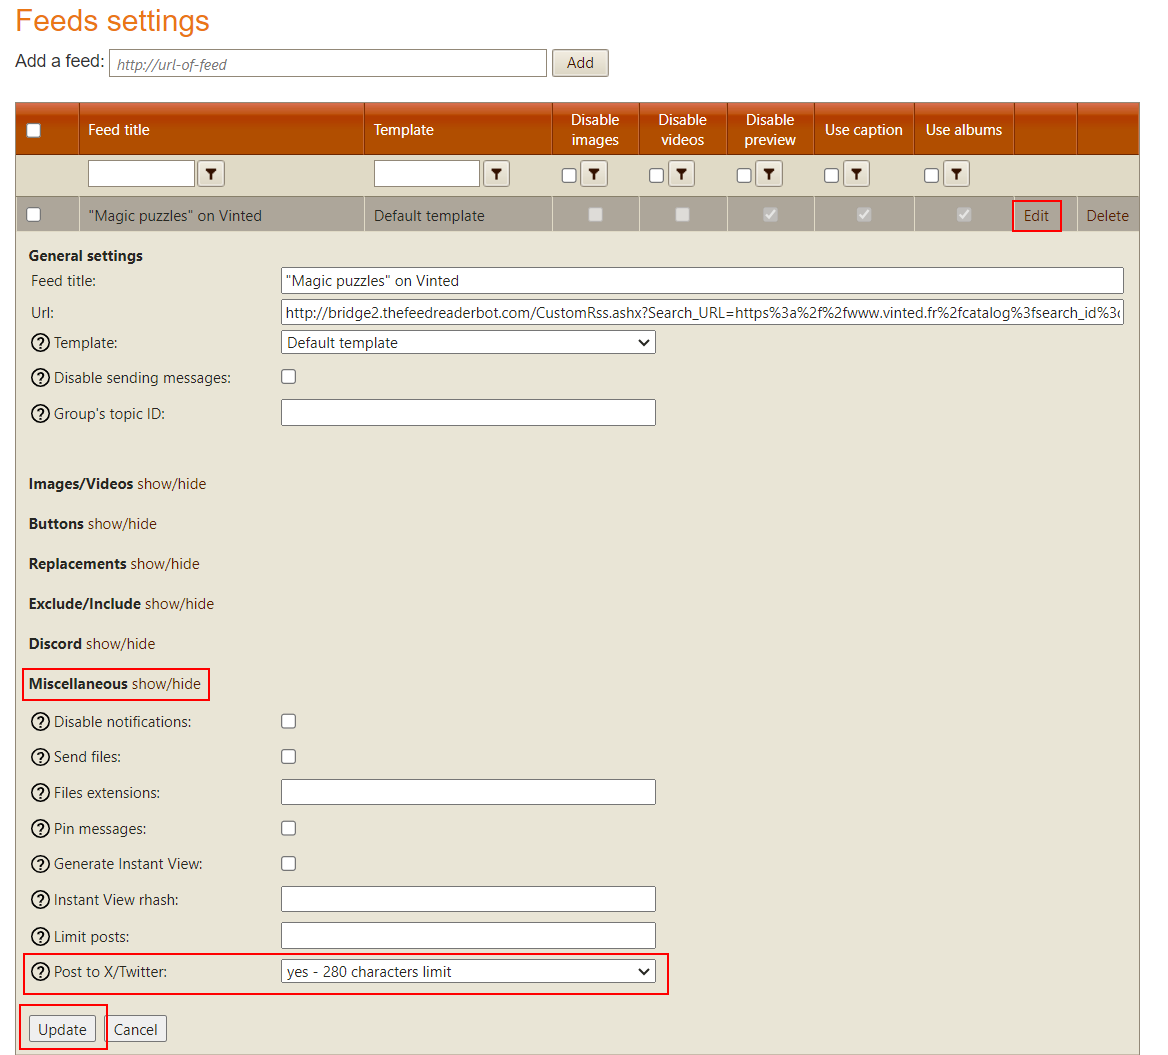This screenshot has height=1055, width=1168.
Task: Click Delete for the Magic puzzles feed
Action: pyautogui.click(x=1107, y=216)
